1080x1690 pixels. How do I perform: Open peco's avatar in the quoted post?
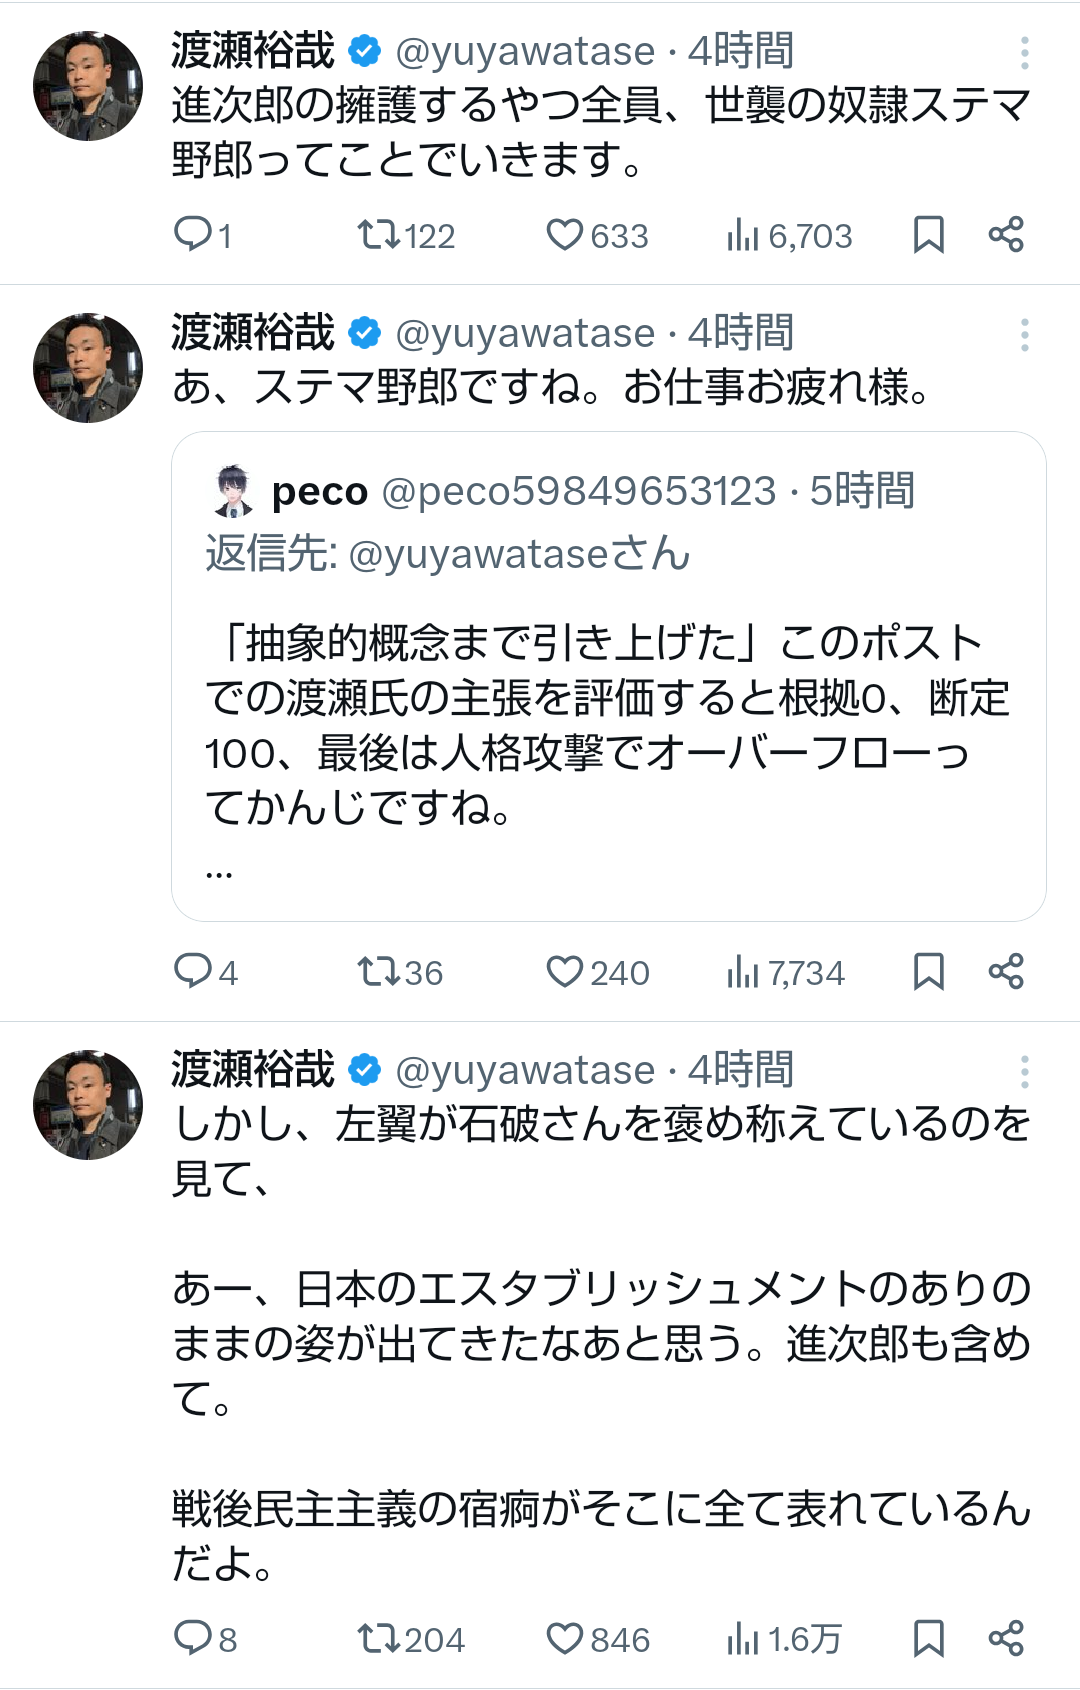coord(233,491)
